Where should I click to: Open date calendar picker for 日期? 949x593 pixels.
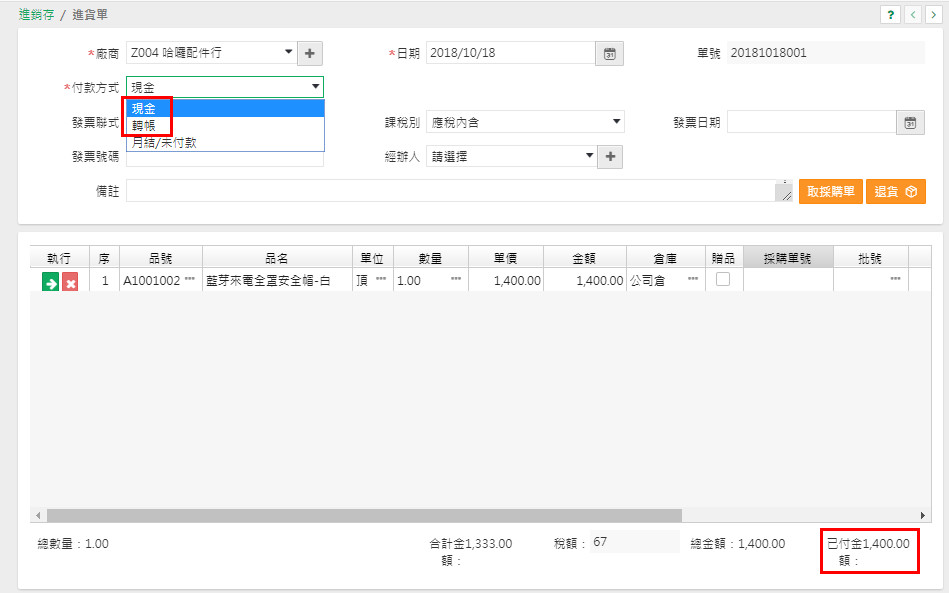609,53
